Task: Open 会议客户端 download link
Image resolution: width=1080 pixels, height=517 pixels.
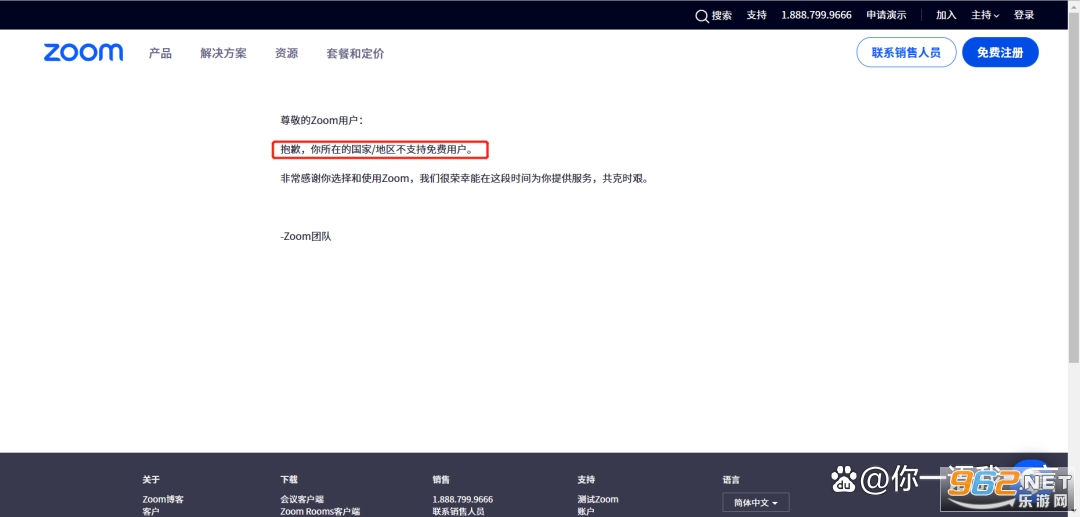Action: [302, 499]
